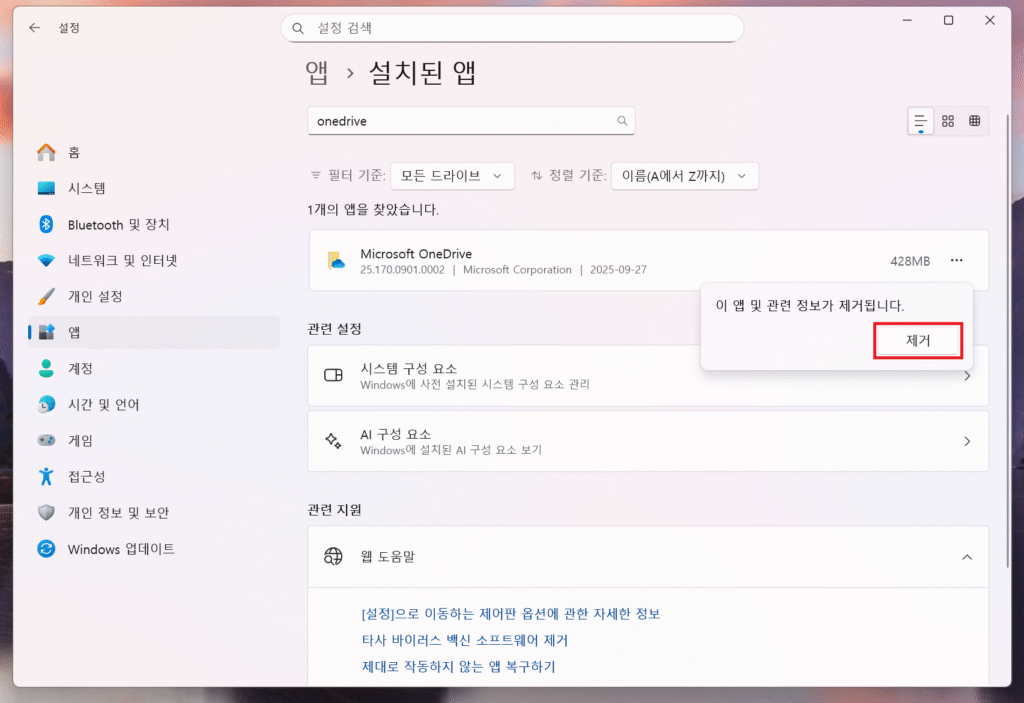Maximize the Settings window
Image resolution: width=1024 pixels, height=703 pixels.
coord(948,20)
